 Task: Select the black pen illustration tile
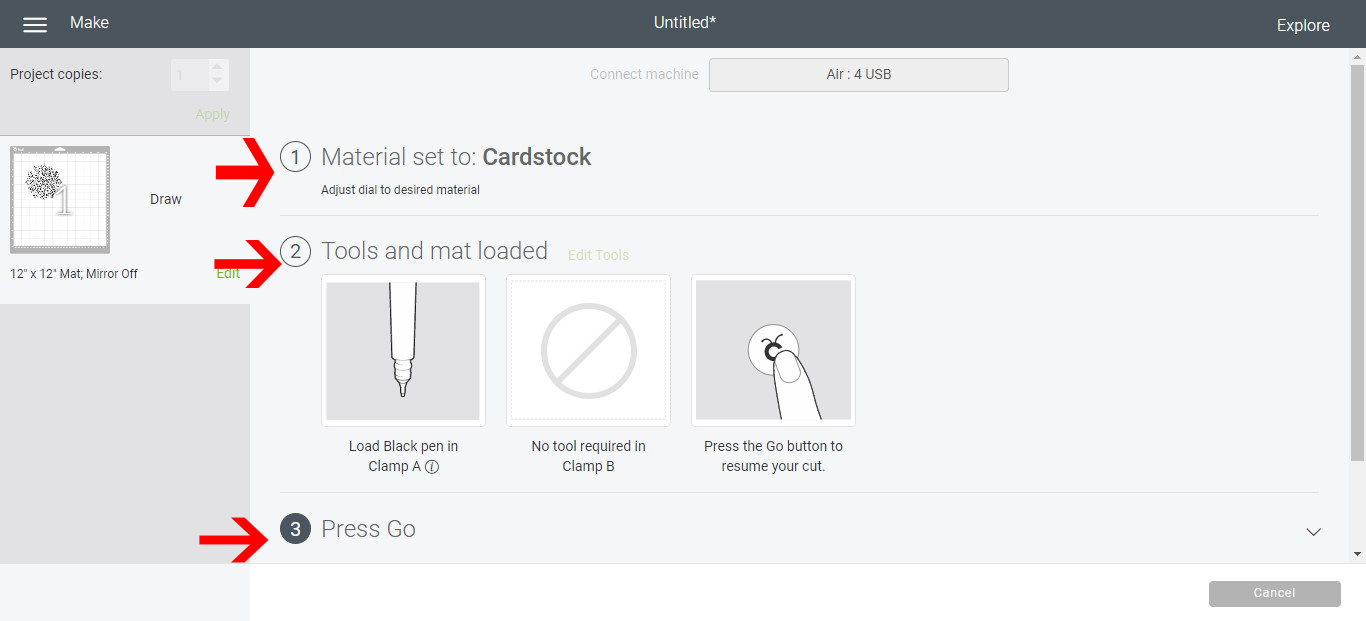point(403,350)
